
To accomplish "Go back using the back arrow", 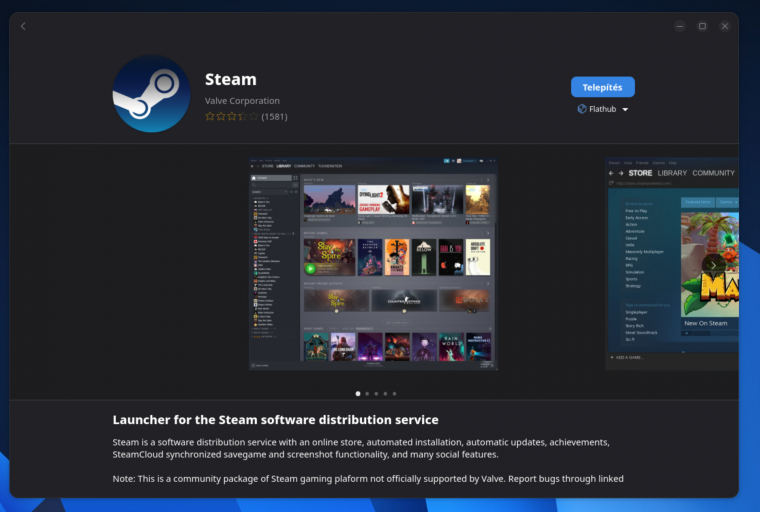I will pyautogui.click(x=23, y=26).
